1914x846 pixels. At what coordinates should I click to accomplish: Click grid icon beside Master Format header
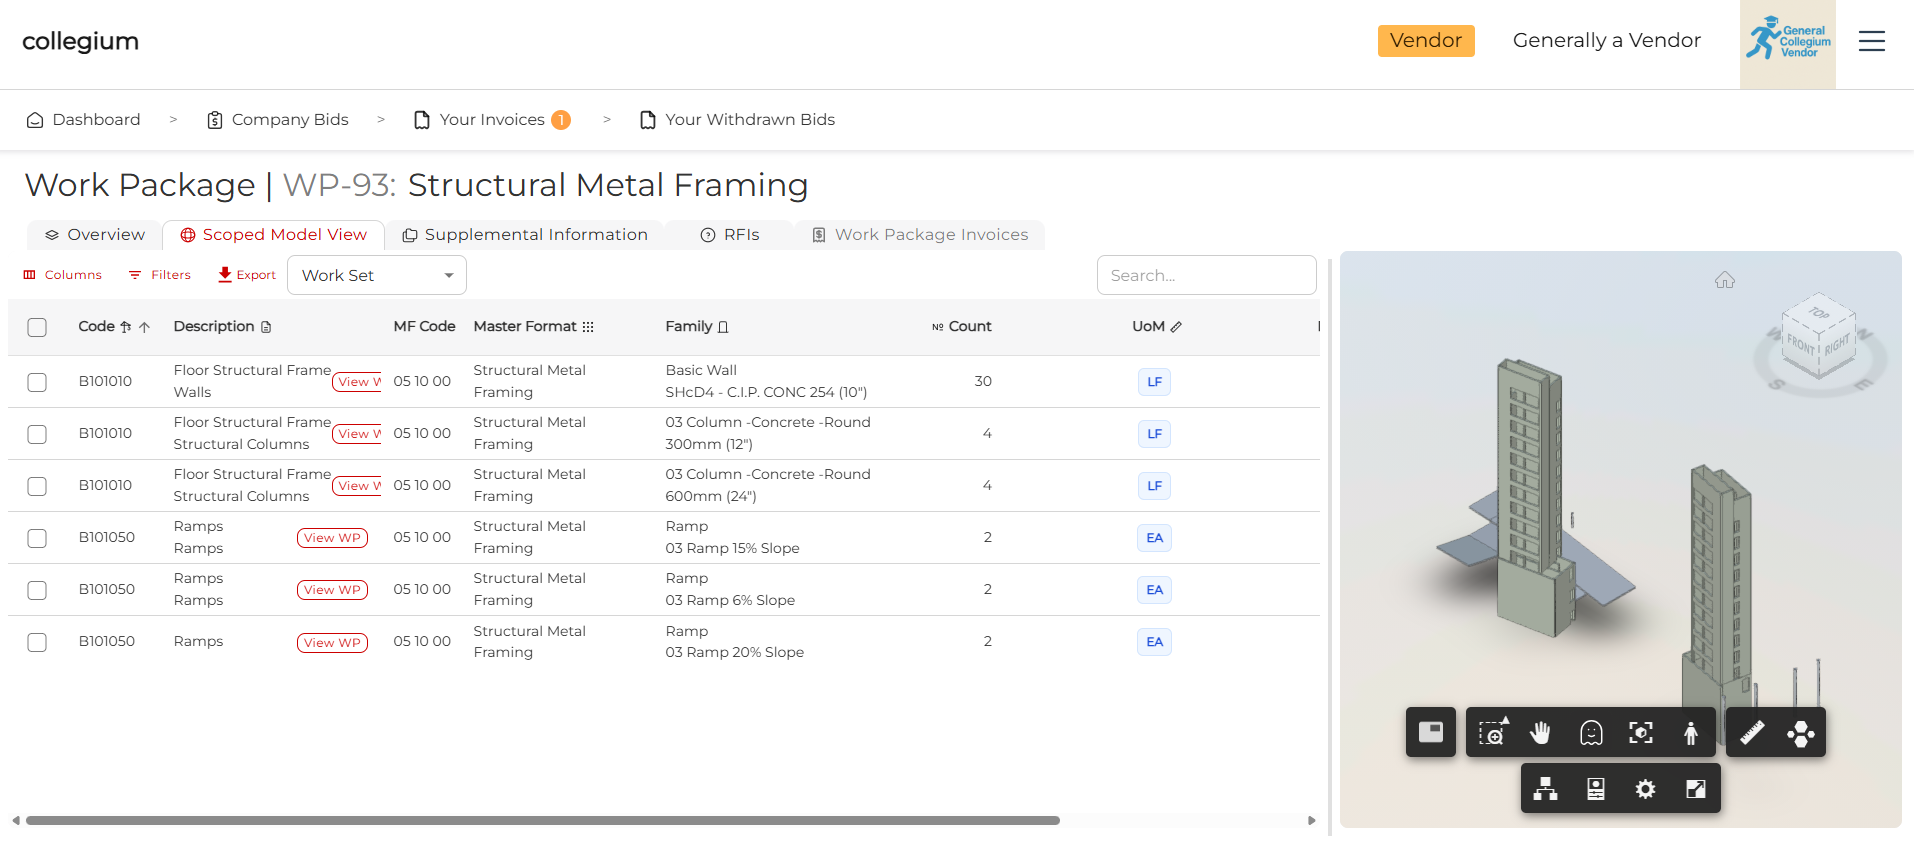click(x=588, y=327)
